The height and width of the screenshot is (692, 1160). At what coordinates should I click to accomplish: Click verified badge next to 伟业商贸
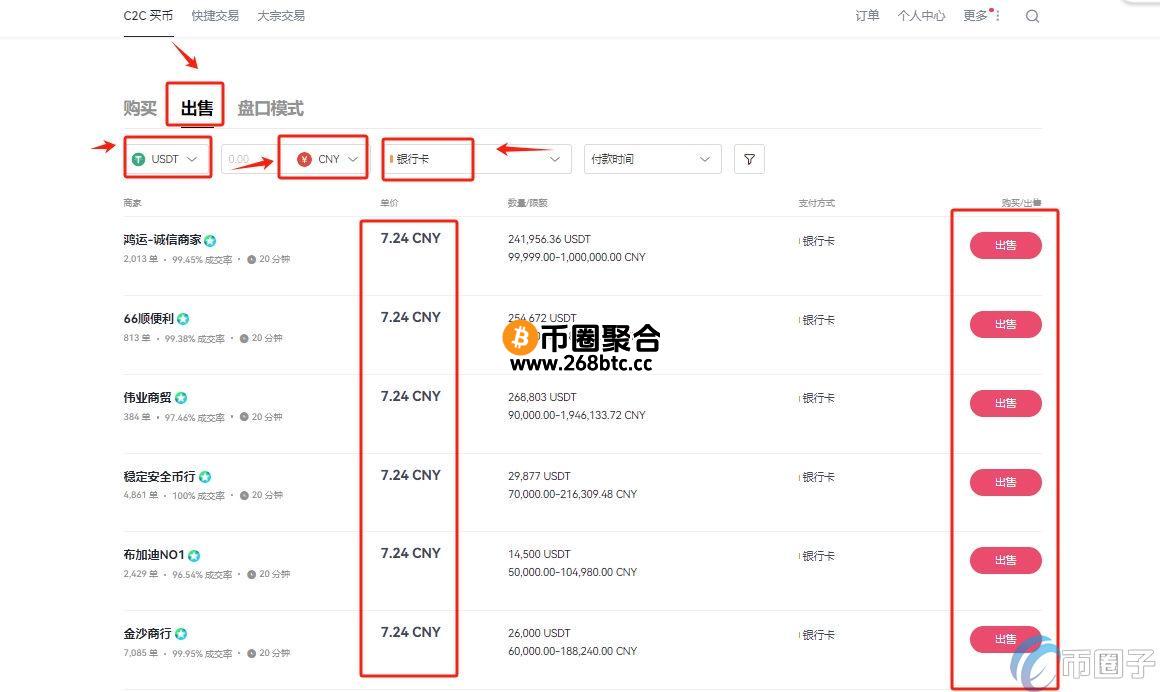[181, 398]
